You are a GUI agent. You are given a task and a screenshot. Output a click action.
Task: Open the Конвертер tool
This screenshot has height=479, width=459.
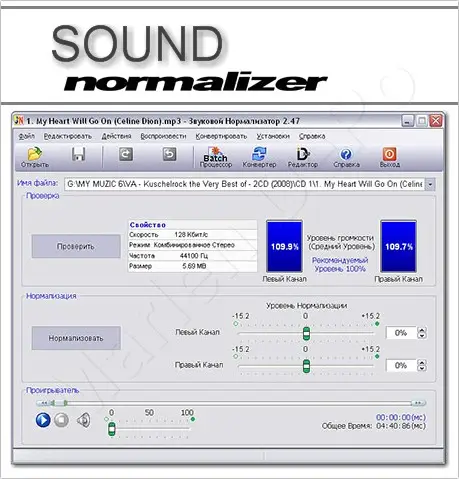(259, 157)
